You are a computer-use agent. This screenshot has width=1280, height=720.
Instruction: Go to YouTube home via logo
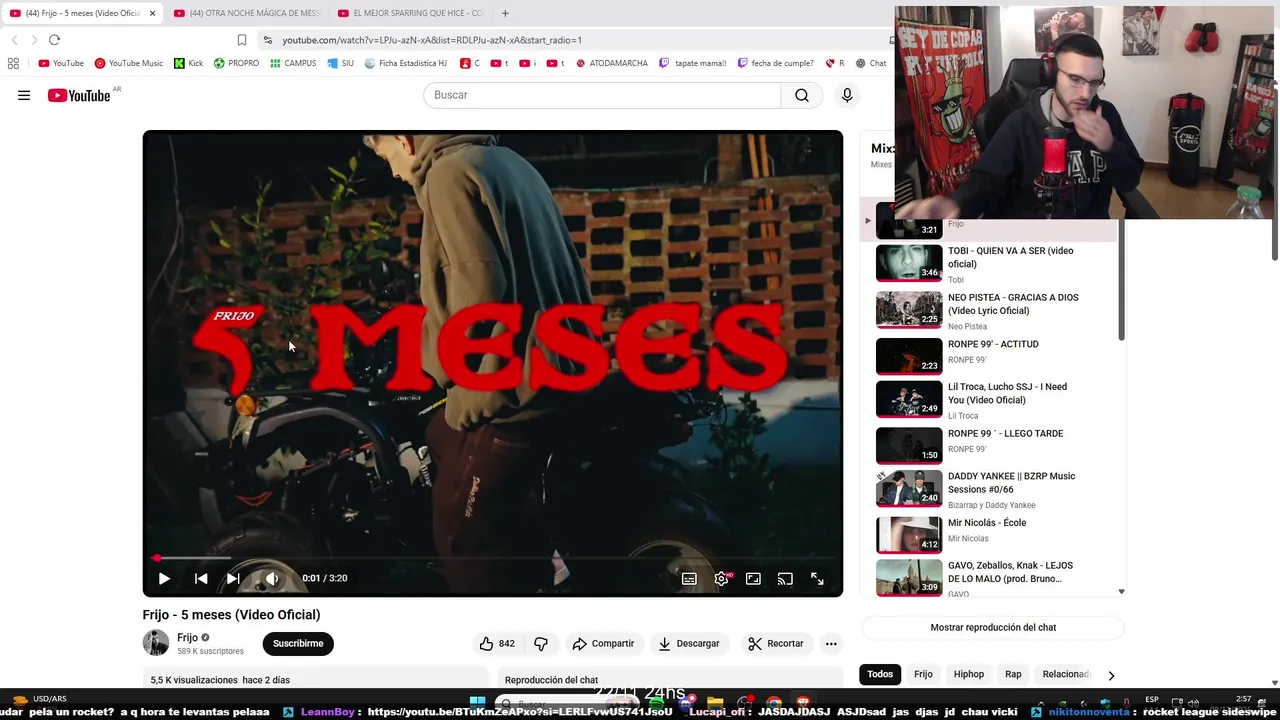point(79,95)
